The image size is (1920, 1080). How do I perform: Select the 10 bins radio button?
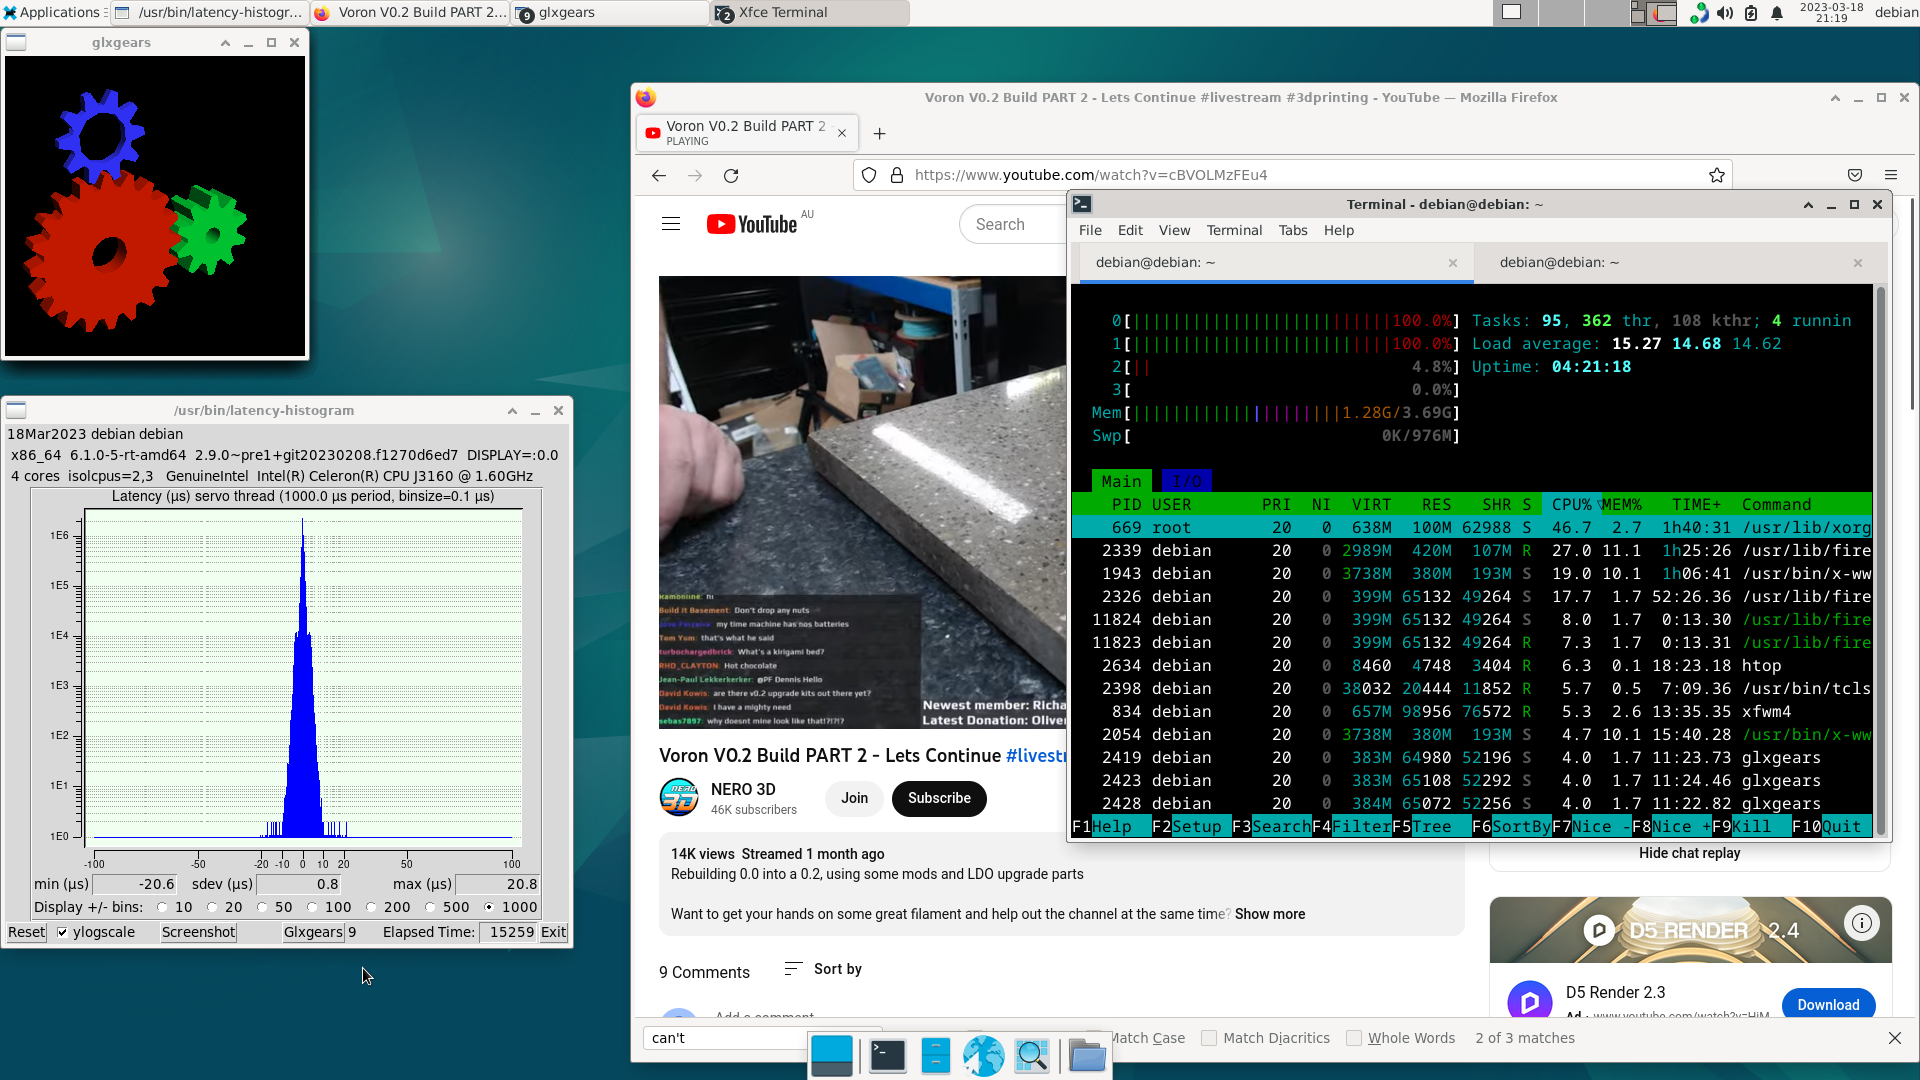click(162, 907)
